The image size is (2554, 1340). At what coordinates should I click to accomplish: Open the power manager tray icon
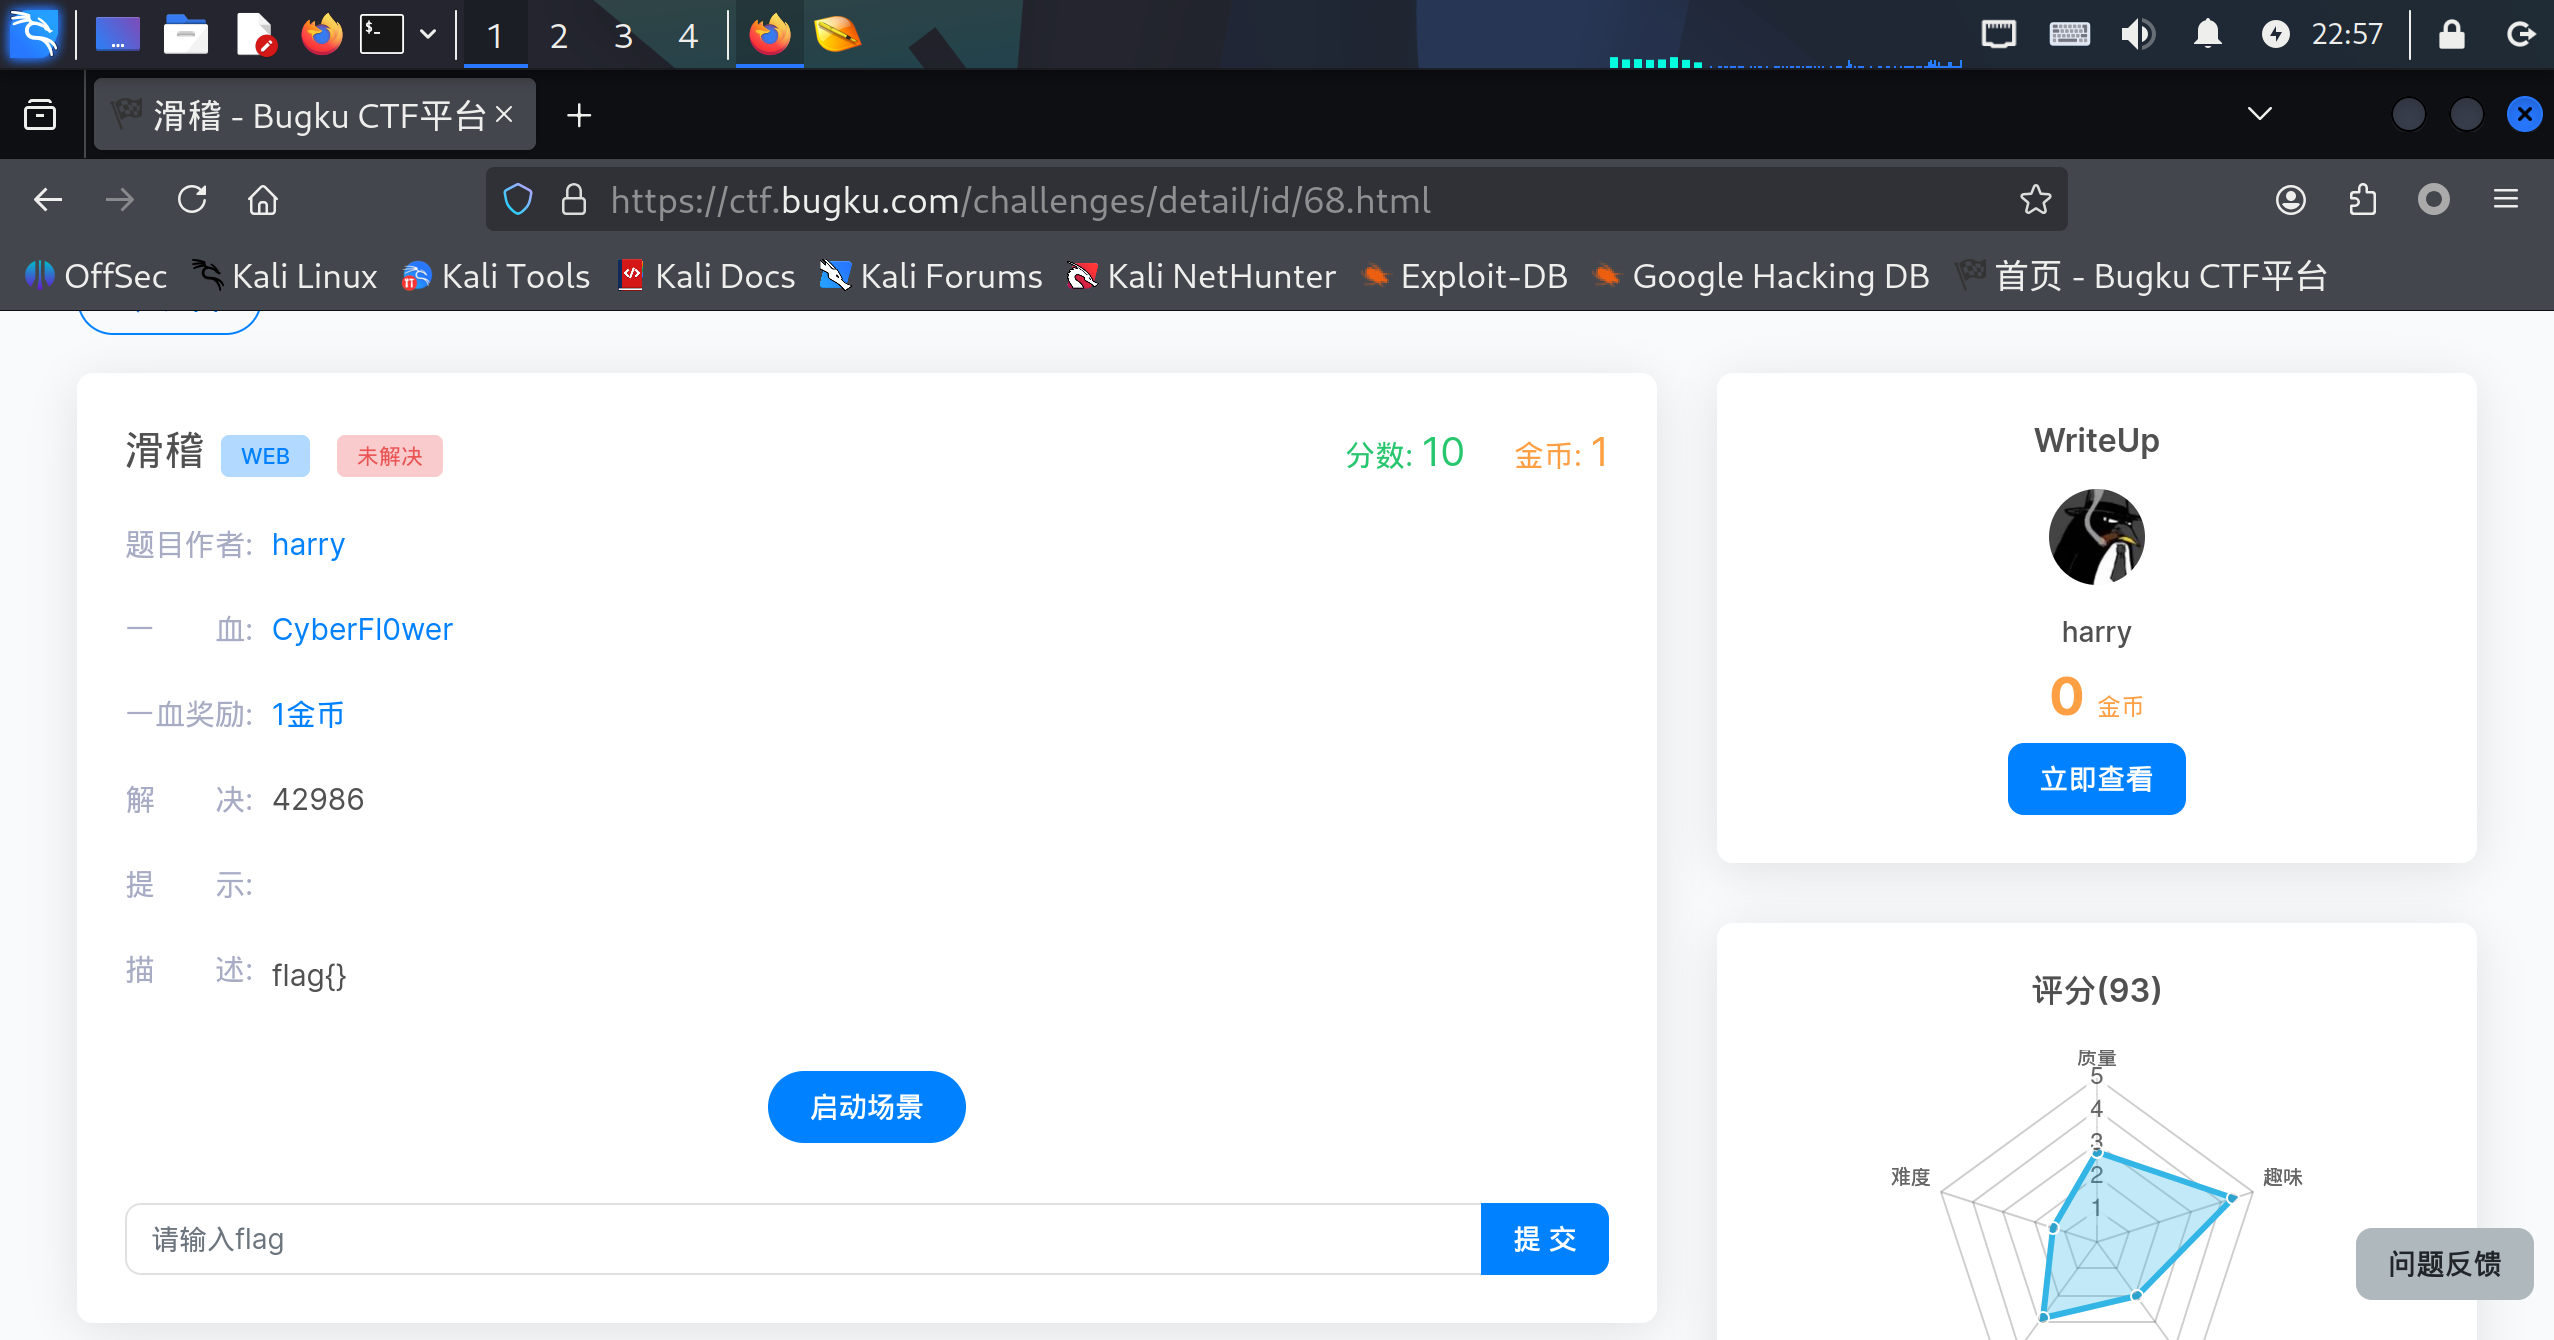tap(2275, 35)
